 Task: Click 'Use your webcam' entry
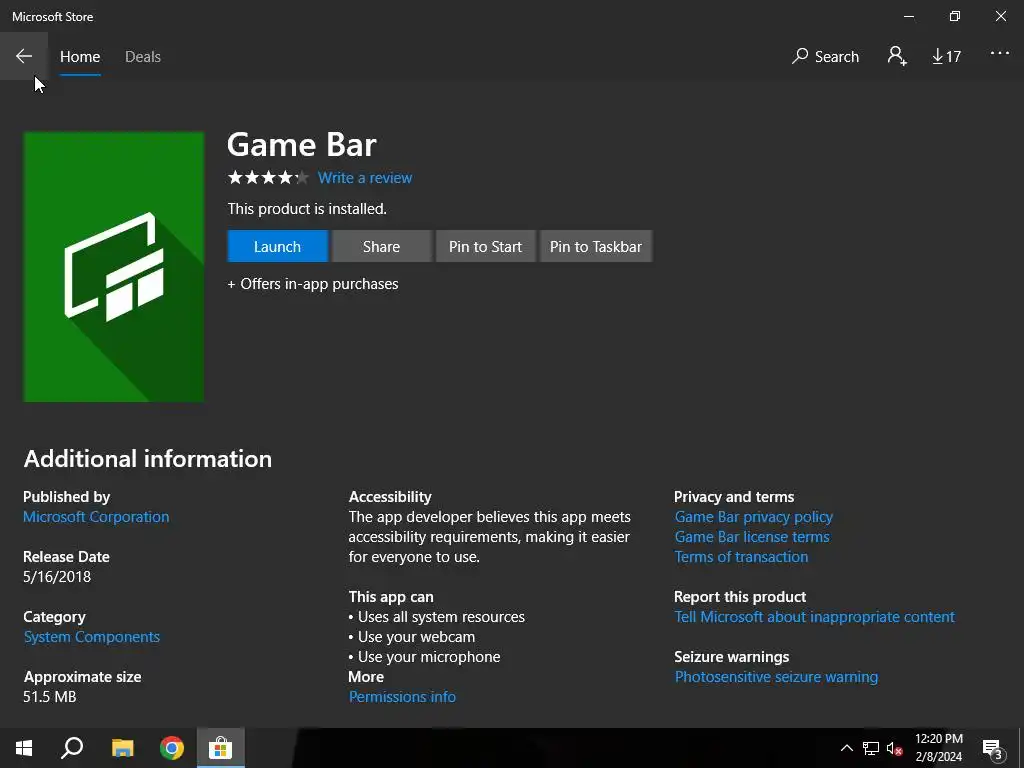pos(411,637)
